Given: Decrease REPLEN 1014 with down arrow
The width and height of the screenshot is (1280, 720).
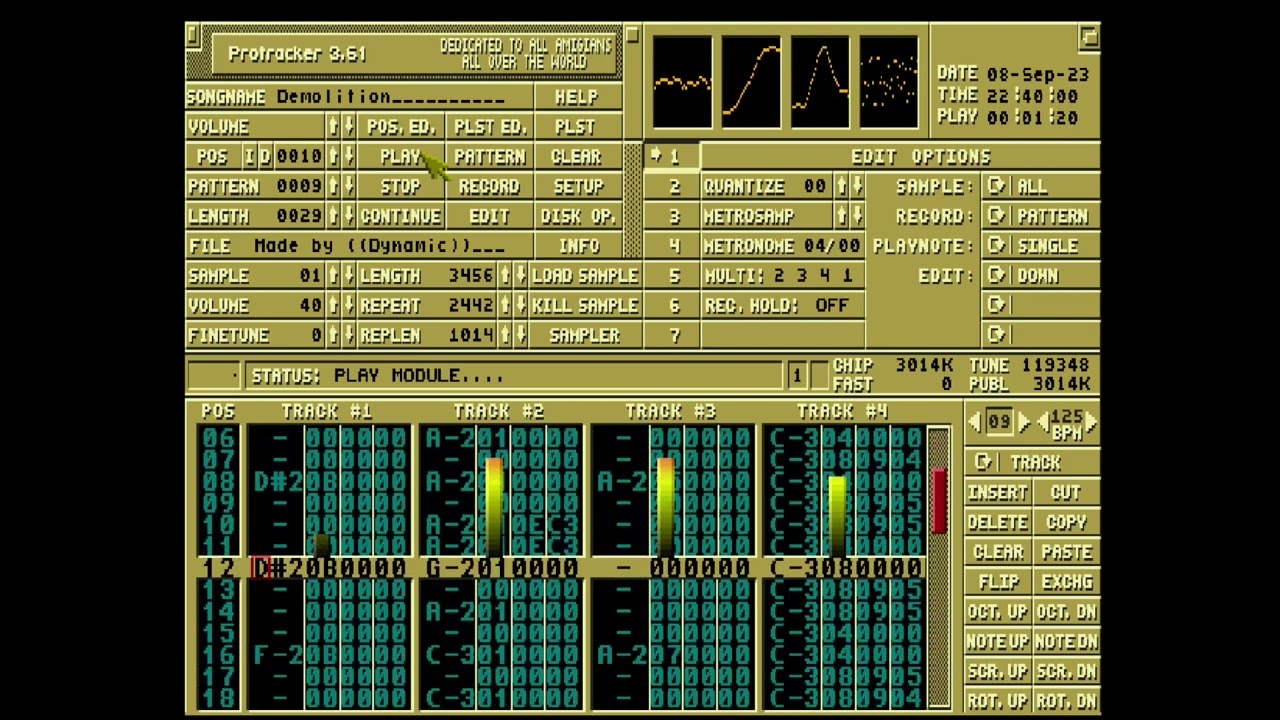Looking at the screenshot, I should click(520, 336).
